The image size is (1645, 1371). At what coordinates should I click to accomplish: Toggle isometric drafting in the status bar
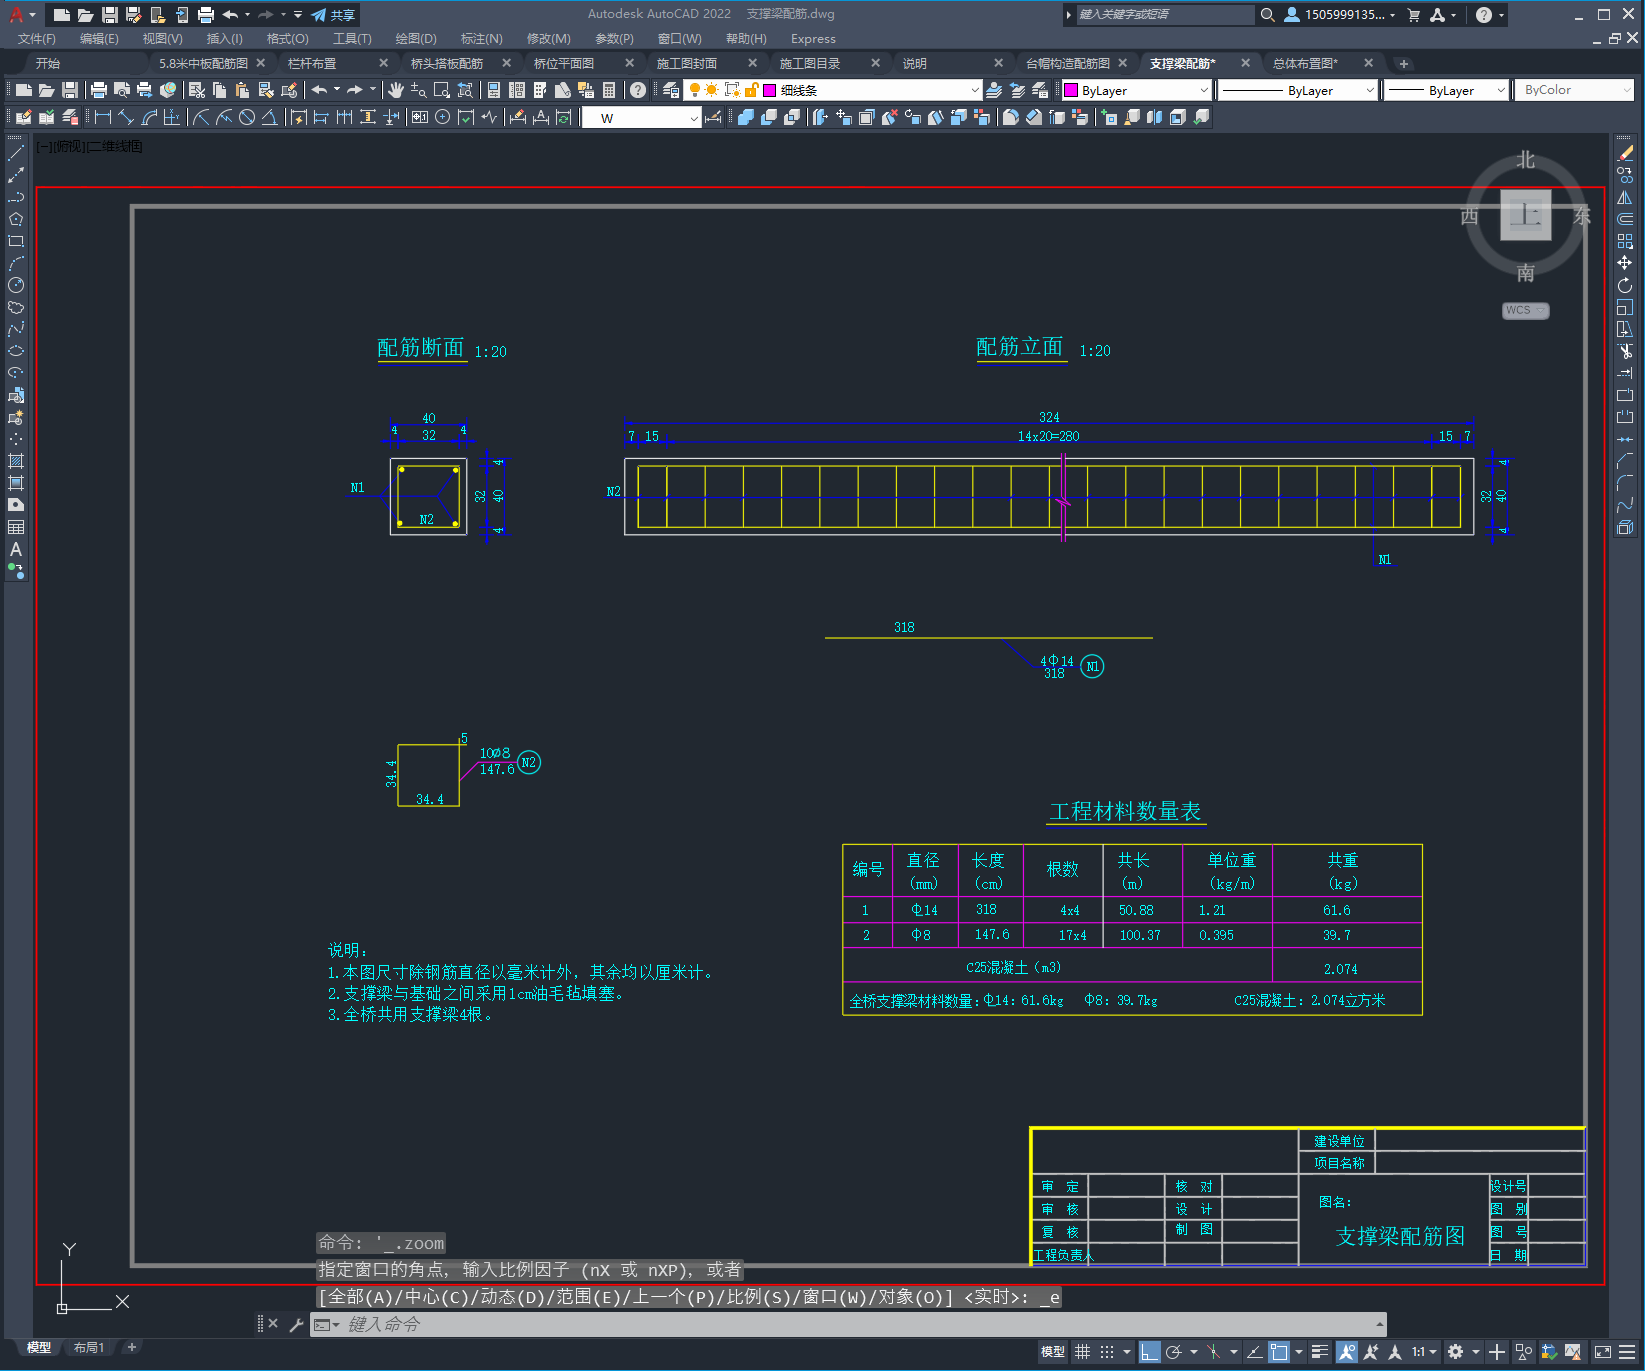[x=1213, y=1352]
